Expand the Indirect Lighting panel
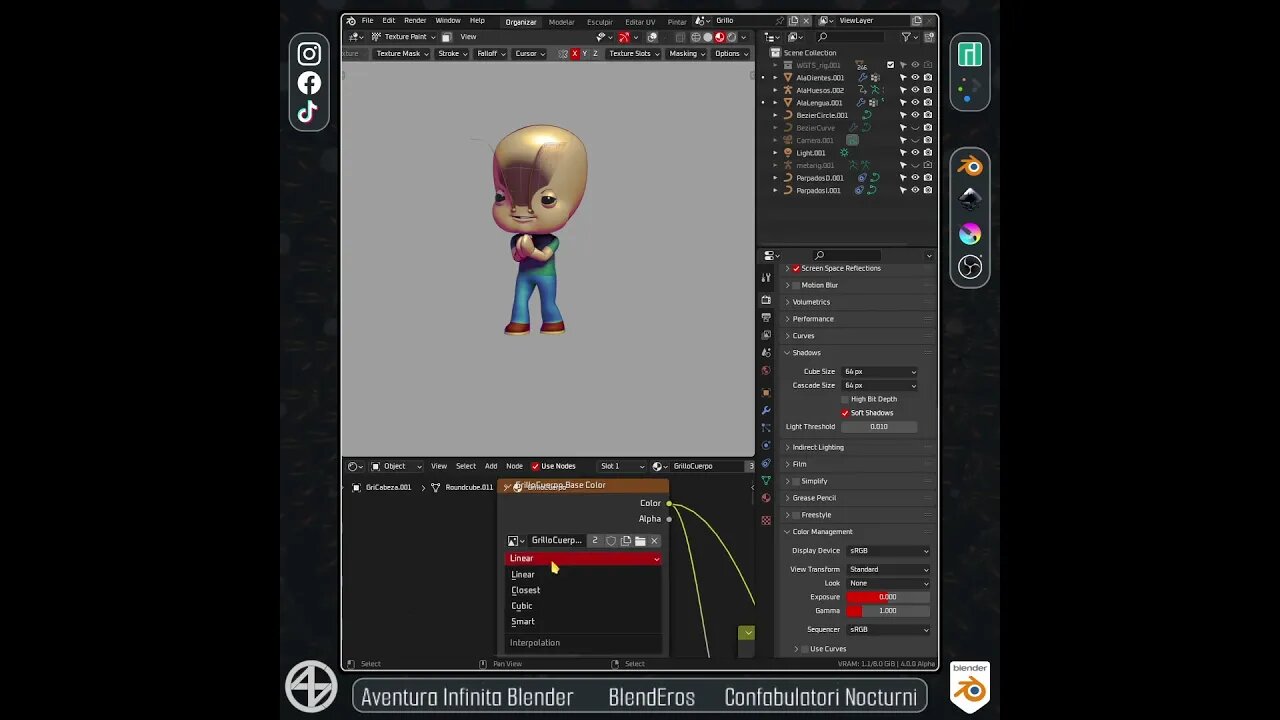Viewport: 1280px width, 720px height. pyautogui.click(x=818, y=447)
